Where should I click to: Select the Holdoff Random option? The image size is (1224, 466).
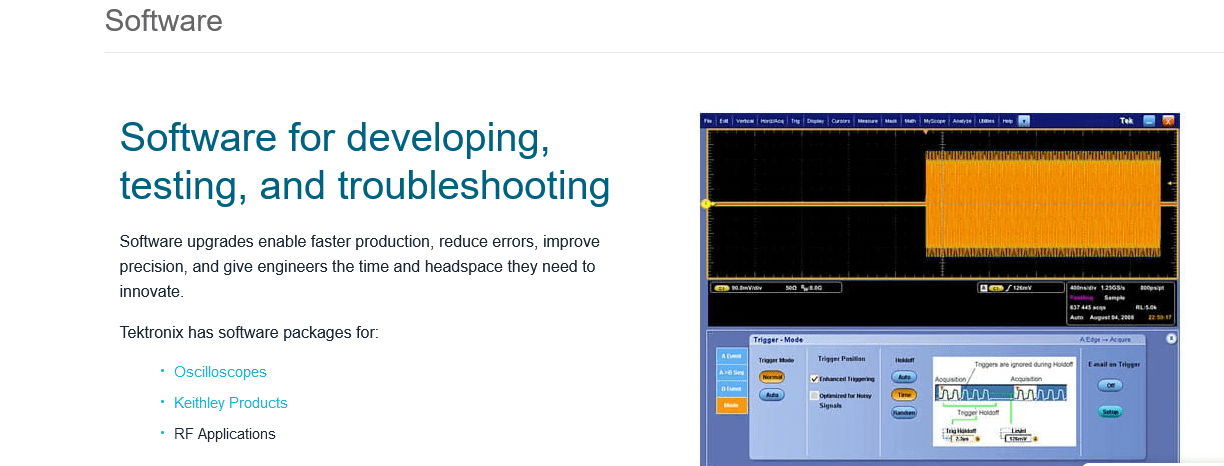point(904,412)
